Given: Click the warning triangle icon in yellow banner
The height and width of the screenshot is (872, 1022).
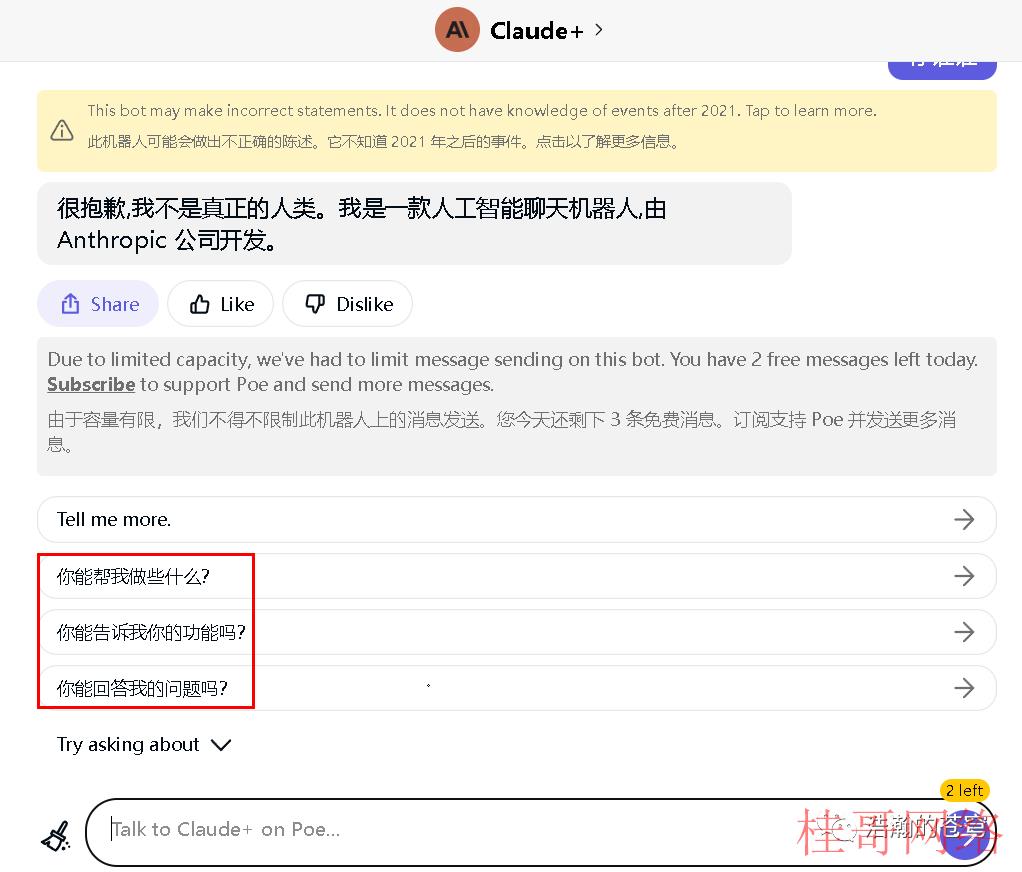Looking at the screenshot, I should [x=62, y=130].
